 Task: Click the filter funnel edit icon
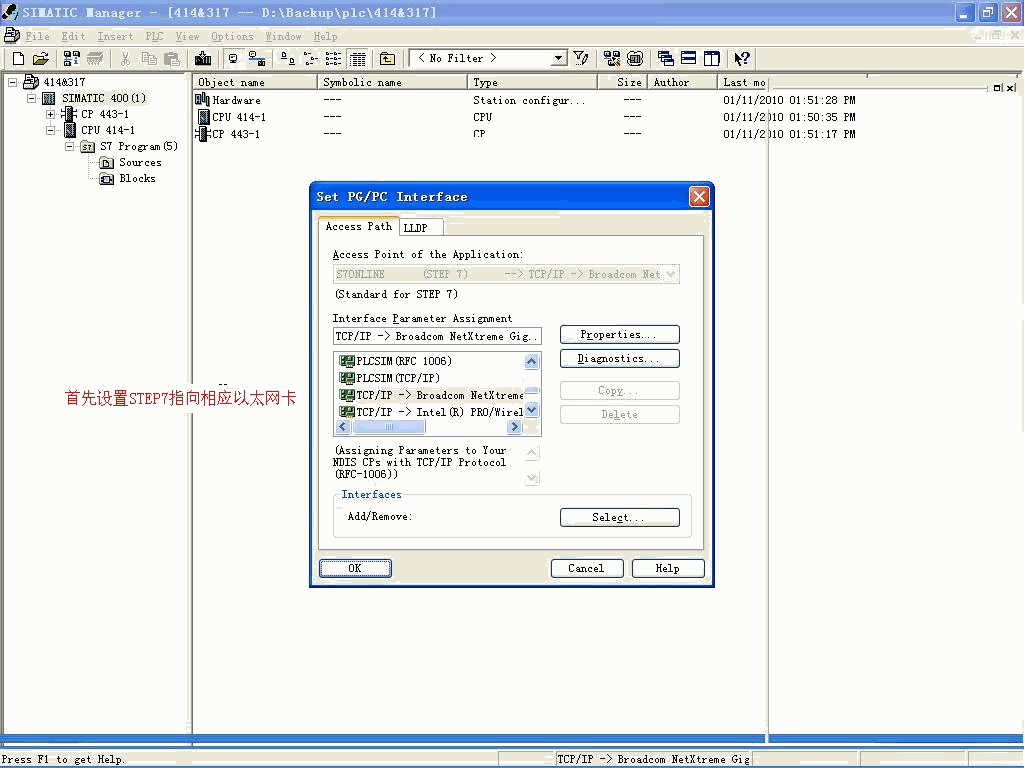580,59
